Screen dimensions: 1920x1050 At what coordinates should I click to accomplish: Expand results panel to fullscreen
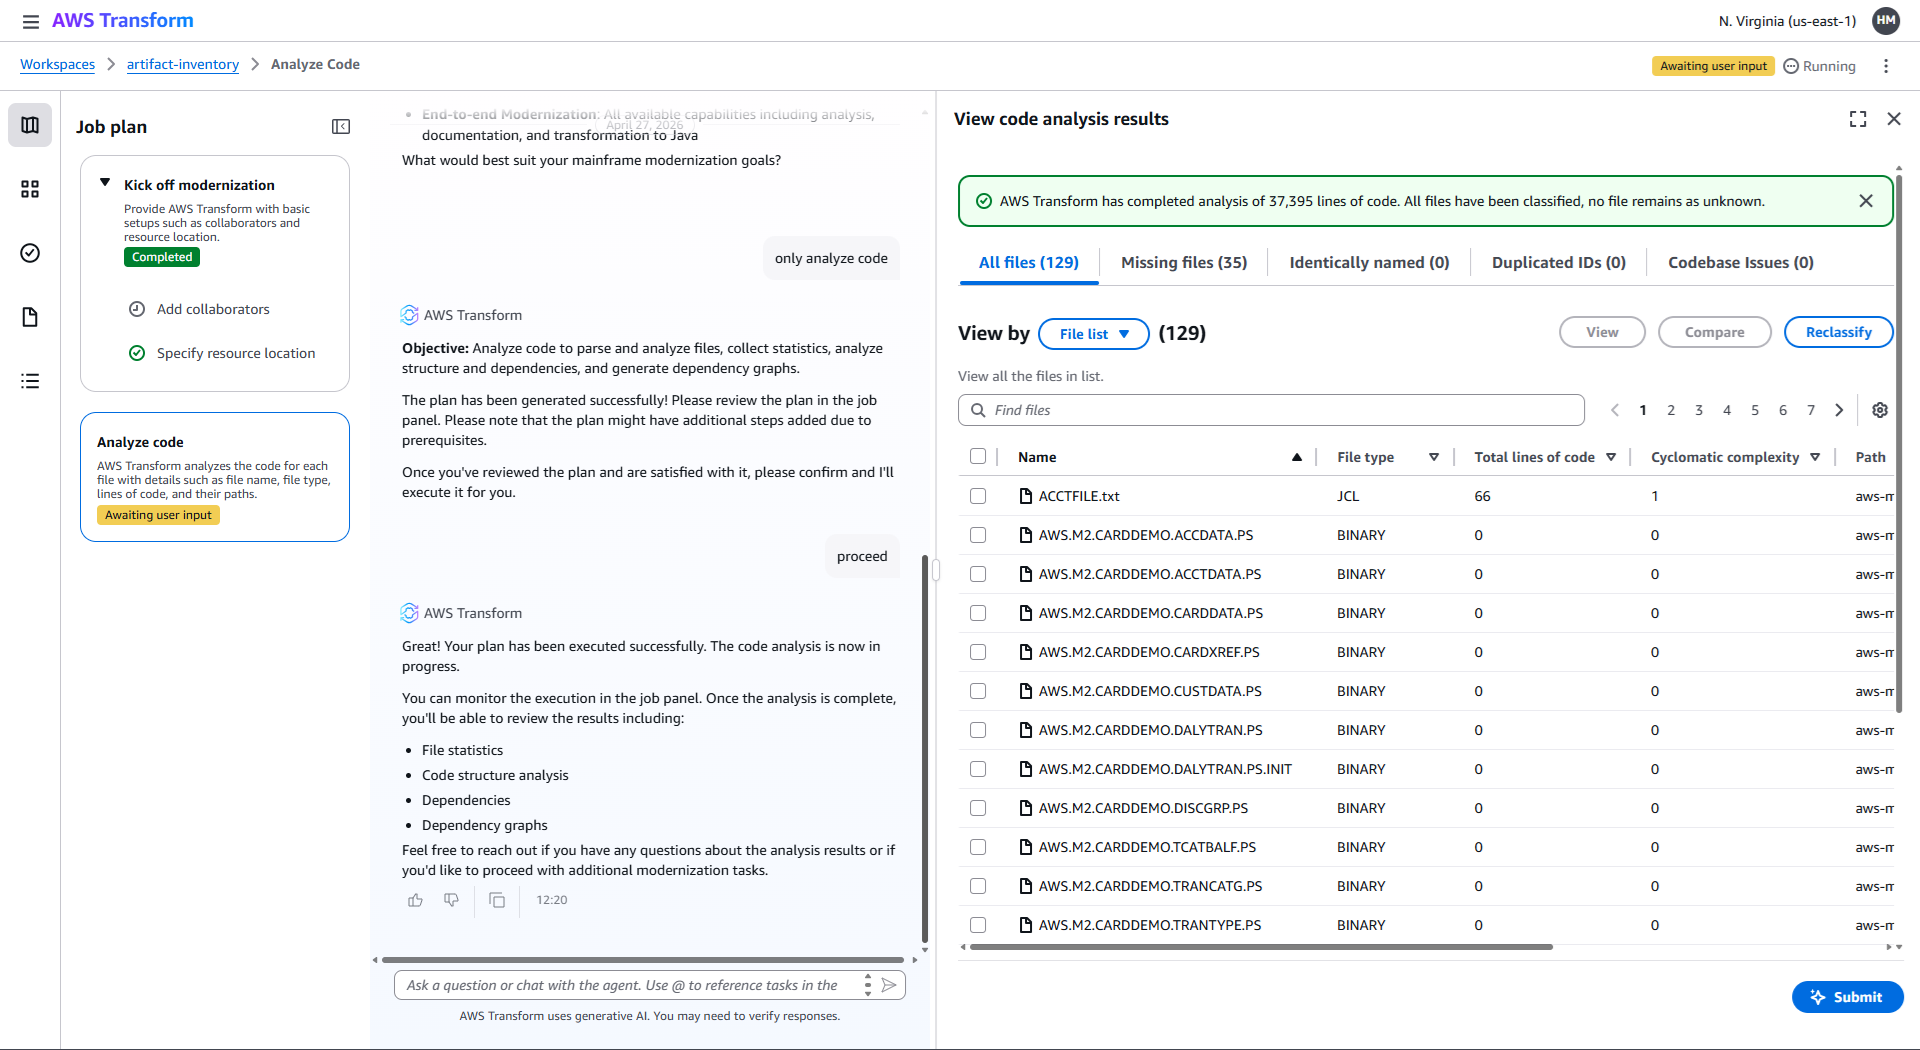click(1858, 119)
